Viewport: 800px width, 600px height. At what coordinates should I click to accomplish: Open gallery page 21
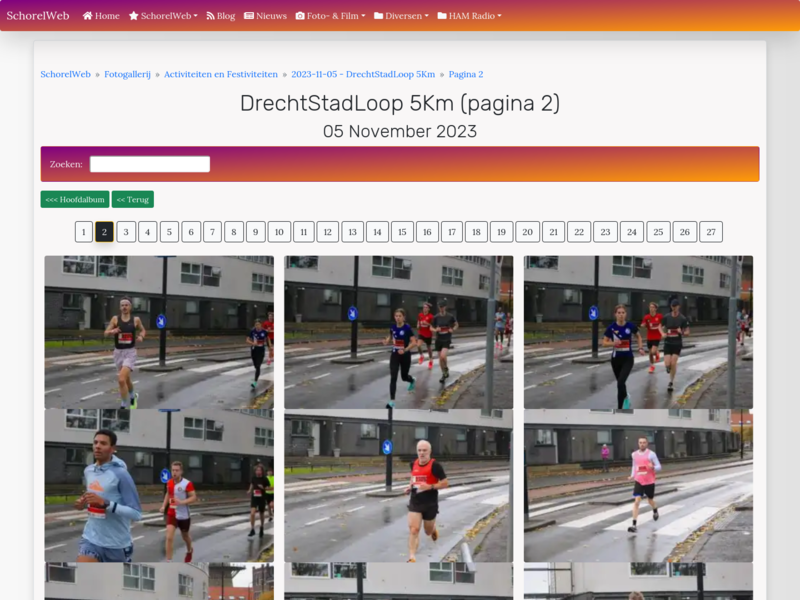click(554, 232)
